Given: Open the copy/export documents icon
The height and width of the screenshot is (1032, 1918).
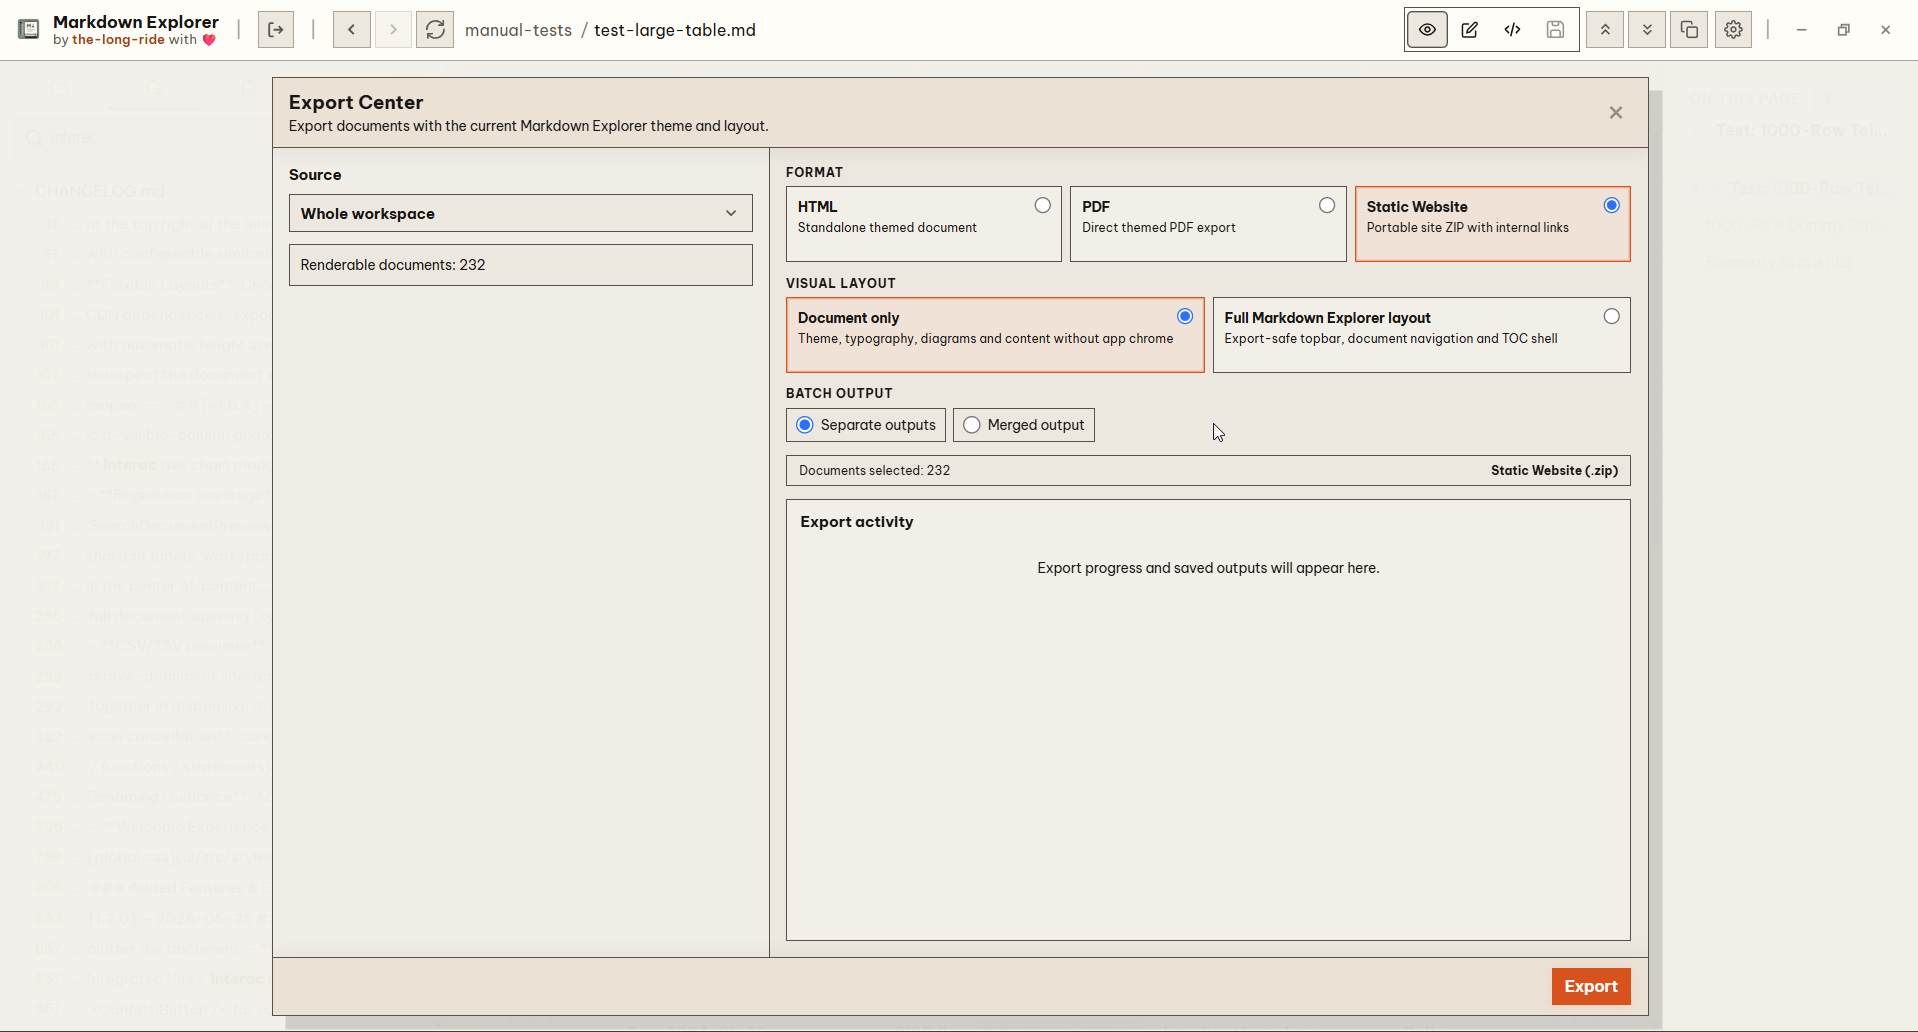Looking at the screenshot, I should 1689,30.
